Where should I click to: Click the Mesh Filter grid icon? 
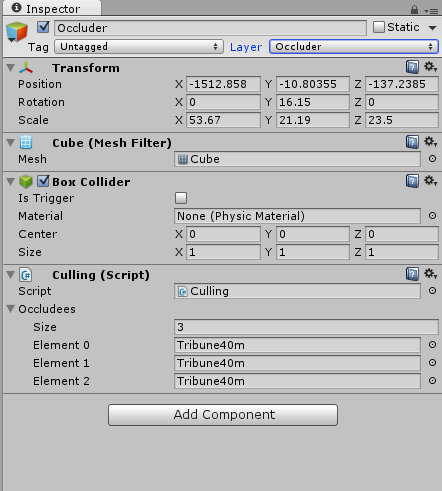tap(26, 143)
